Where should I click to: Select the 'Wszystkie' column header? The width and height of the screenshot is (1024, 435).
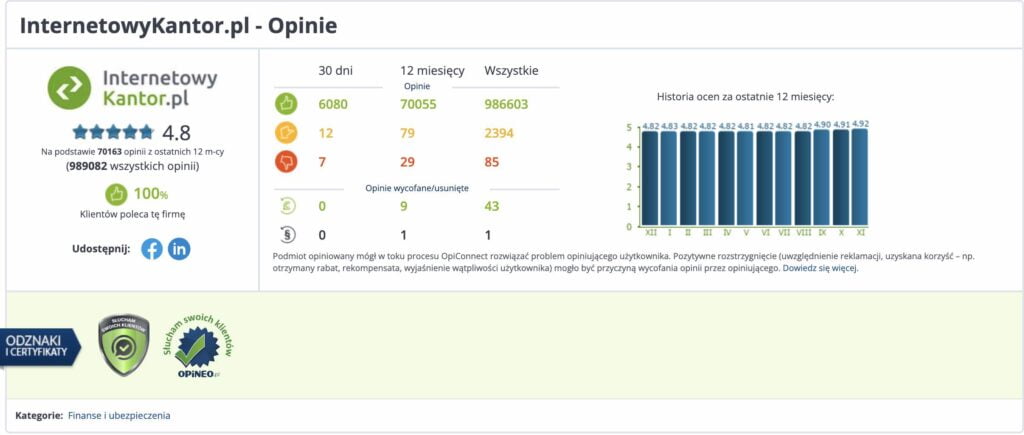point(511,71)
